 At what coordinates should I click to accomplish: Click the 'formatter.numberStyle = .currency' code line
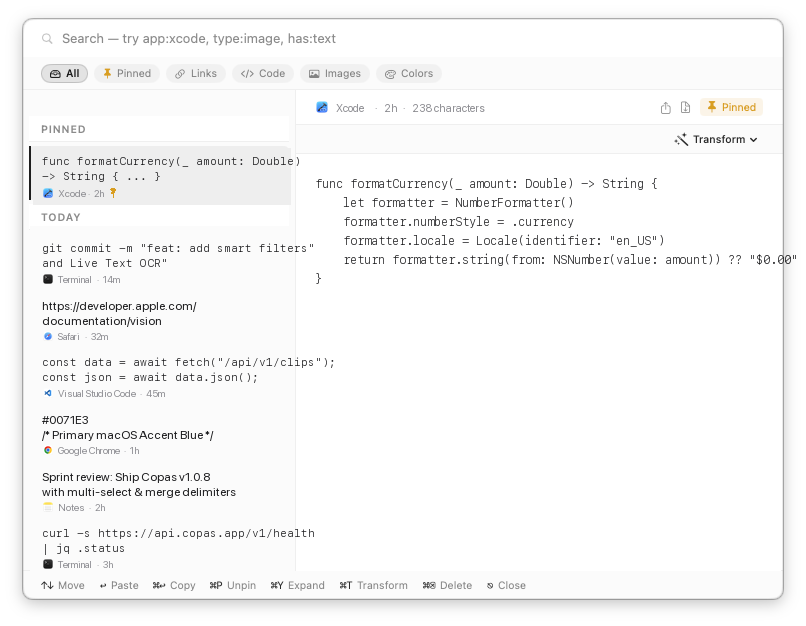459,222
